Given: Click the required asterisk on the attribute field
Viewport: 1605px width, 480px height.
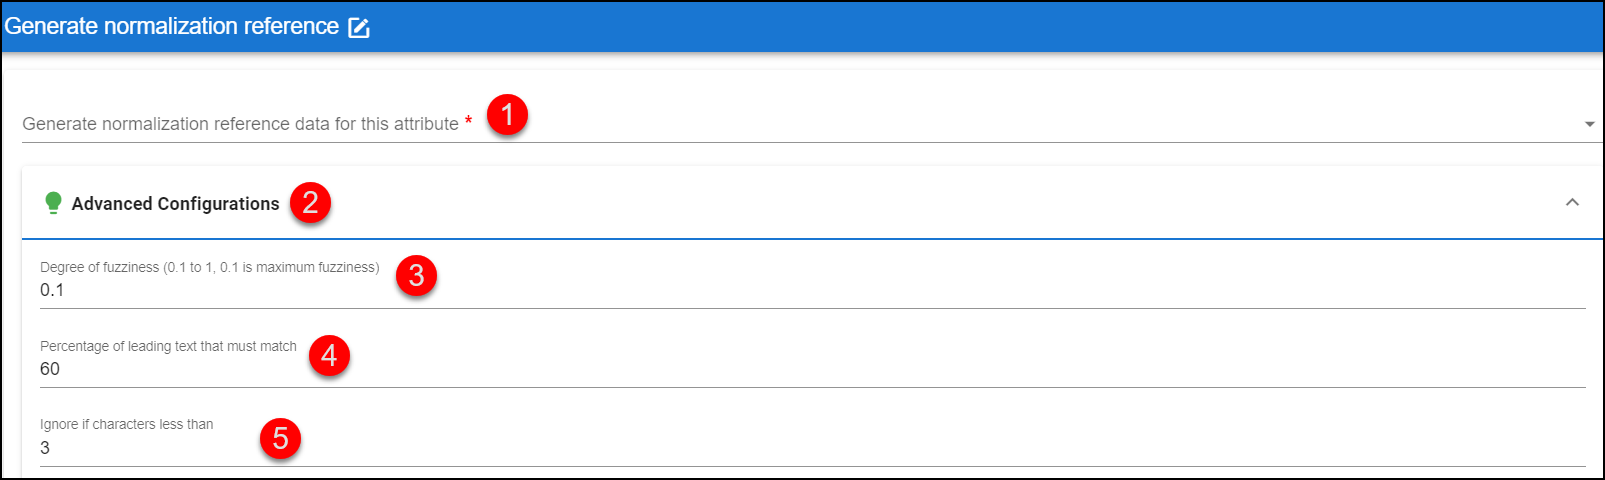Looking at the screenshot, I should pyautogui.click(x=468, y=122).
